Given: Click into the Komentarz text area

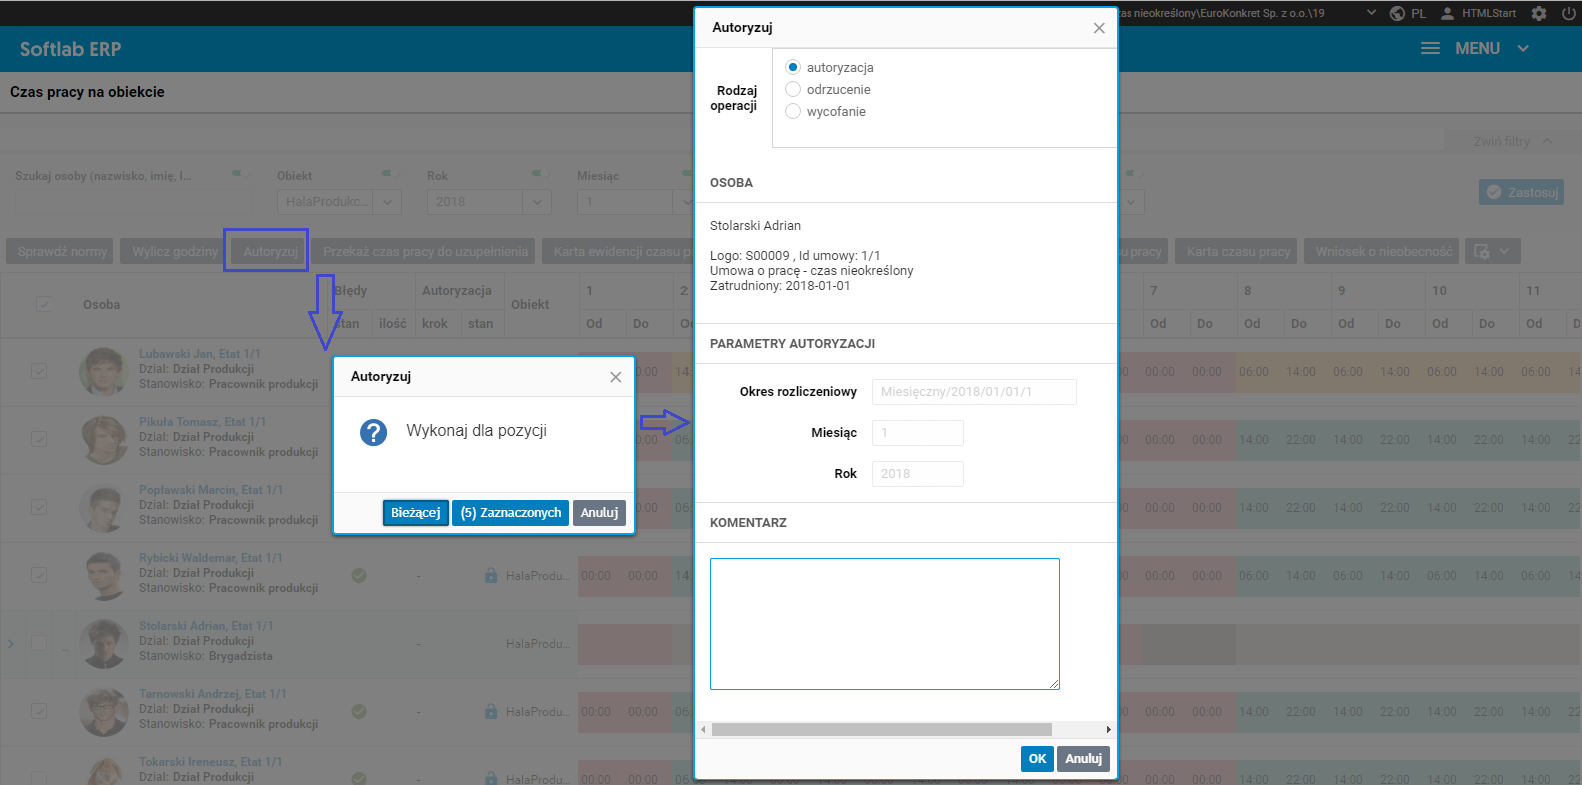Looking at the screenshot, I should [885, 624].
